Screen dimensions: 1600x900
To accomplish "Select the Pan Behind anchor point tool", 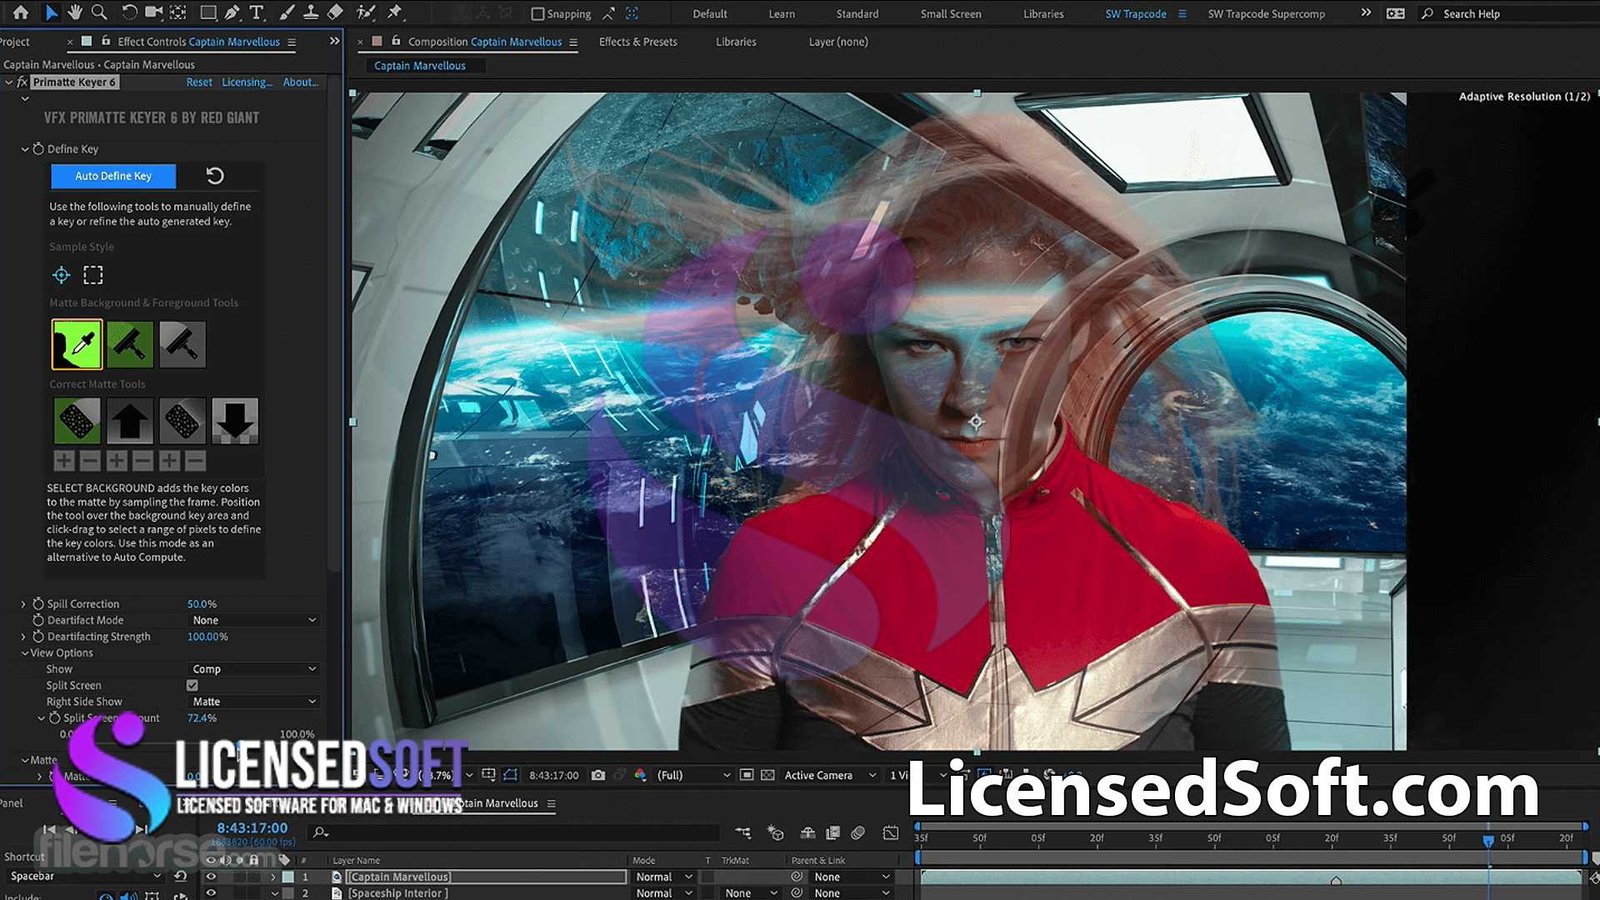I will (178, 13).
